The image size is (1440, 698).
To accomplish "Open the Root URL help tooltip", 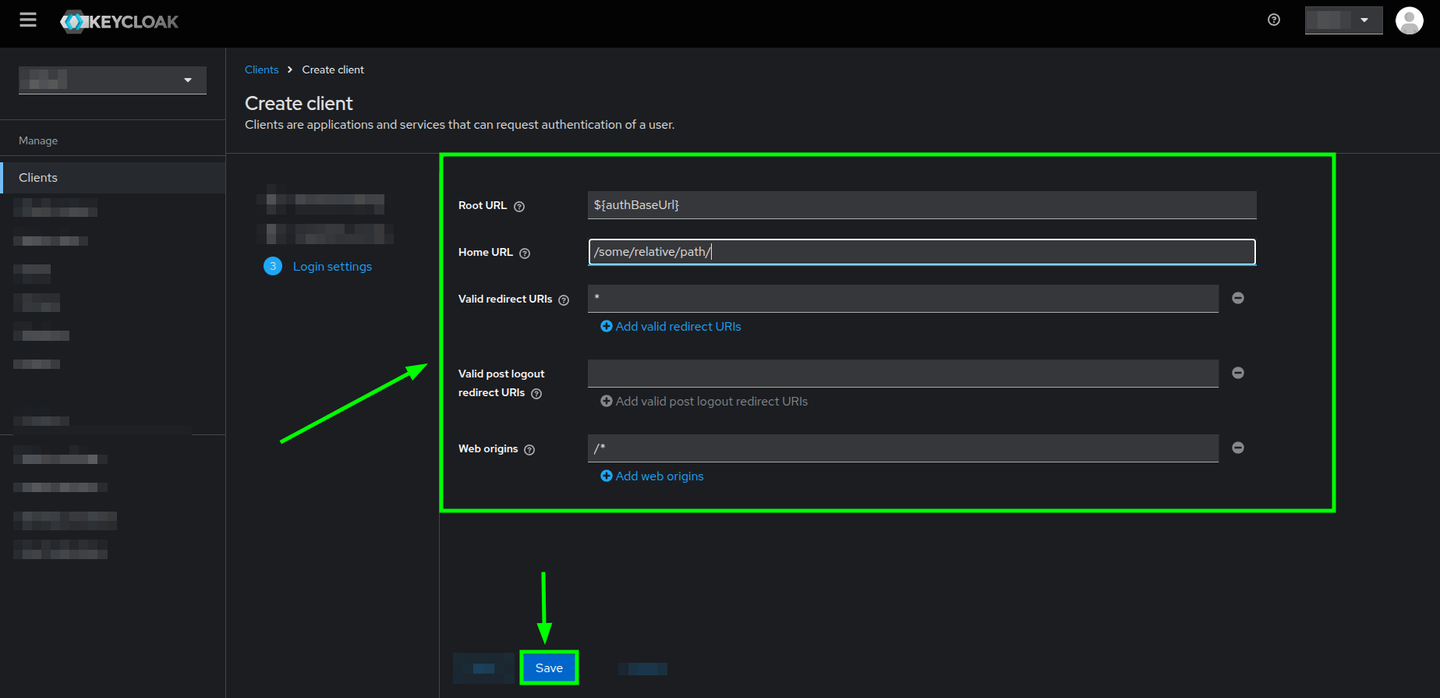I will point(519,206).
